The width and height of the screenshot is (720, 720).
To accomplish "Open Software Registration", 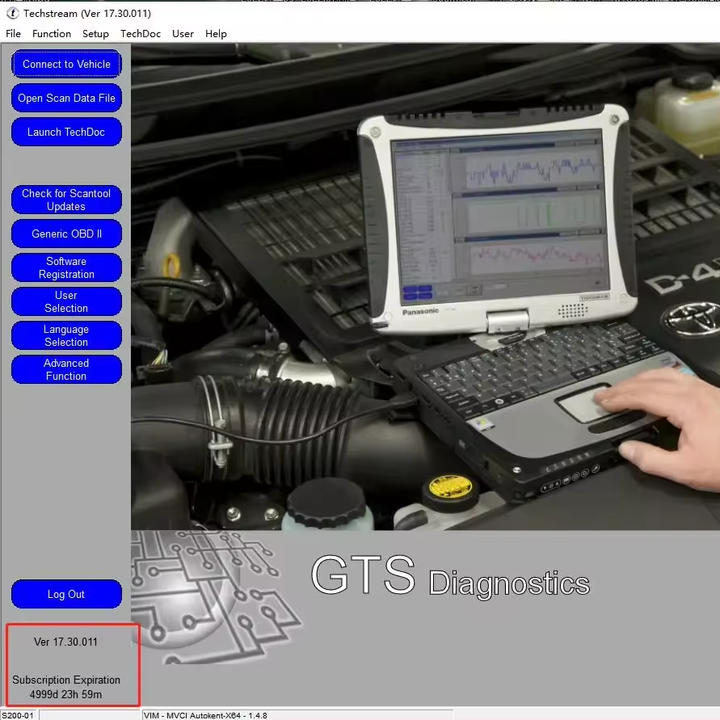I will point(67,268).
